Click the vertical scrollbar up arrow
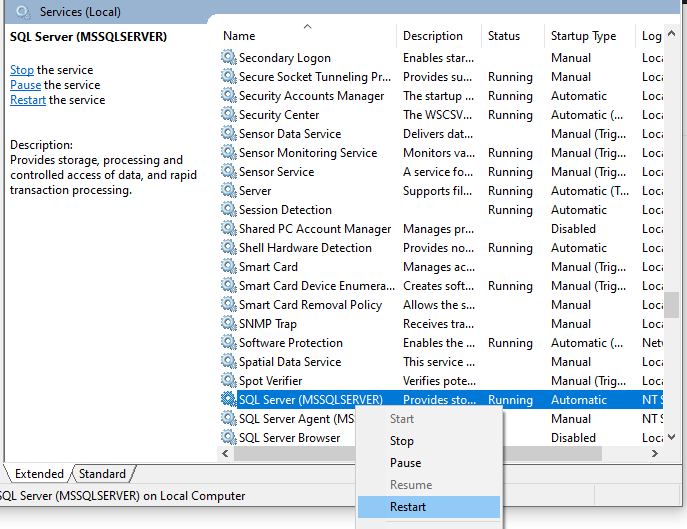 pos(671,33)
